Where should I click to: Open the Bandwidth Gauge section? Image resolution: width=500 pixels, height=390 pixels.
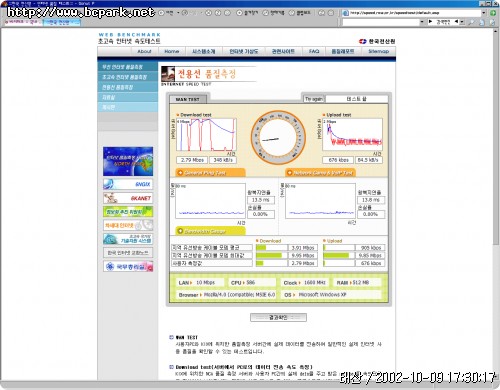211,231
